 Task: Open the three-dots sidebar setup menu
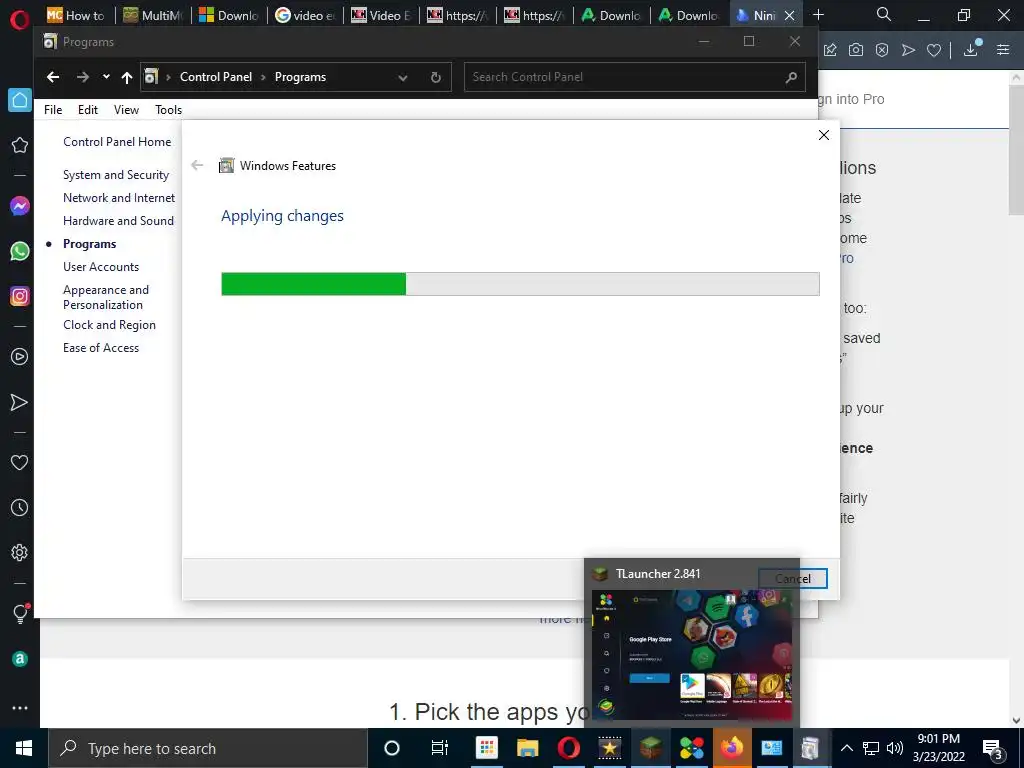pyautogui.click(x=20, y=708)
